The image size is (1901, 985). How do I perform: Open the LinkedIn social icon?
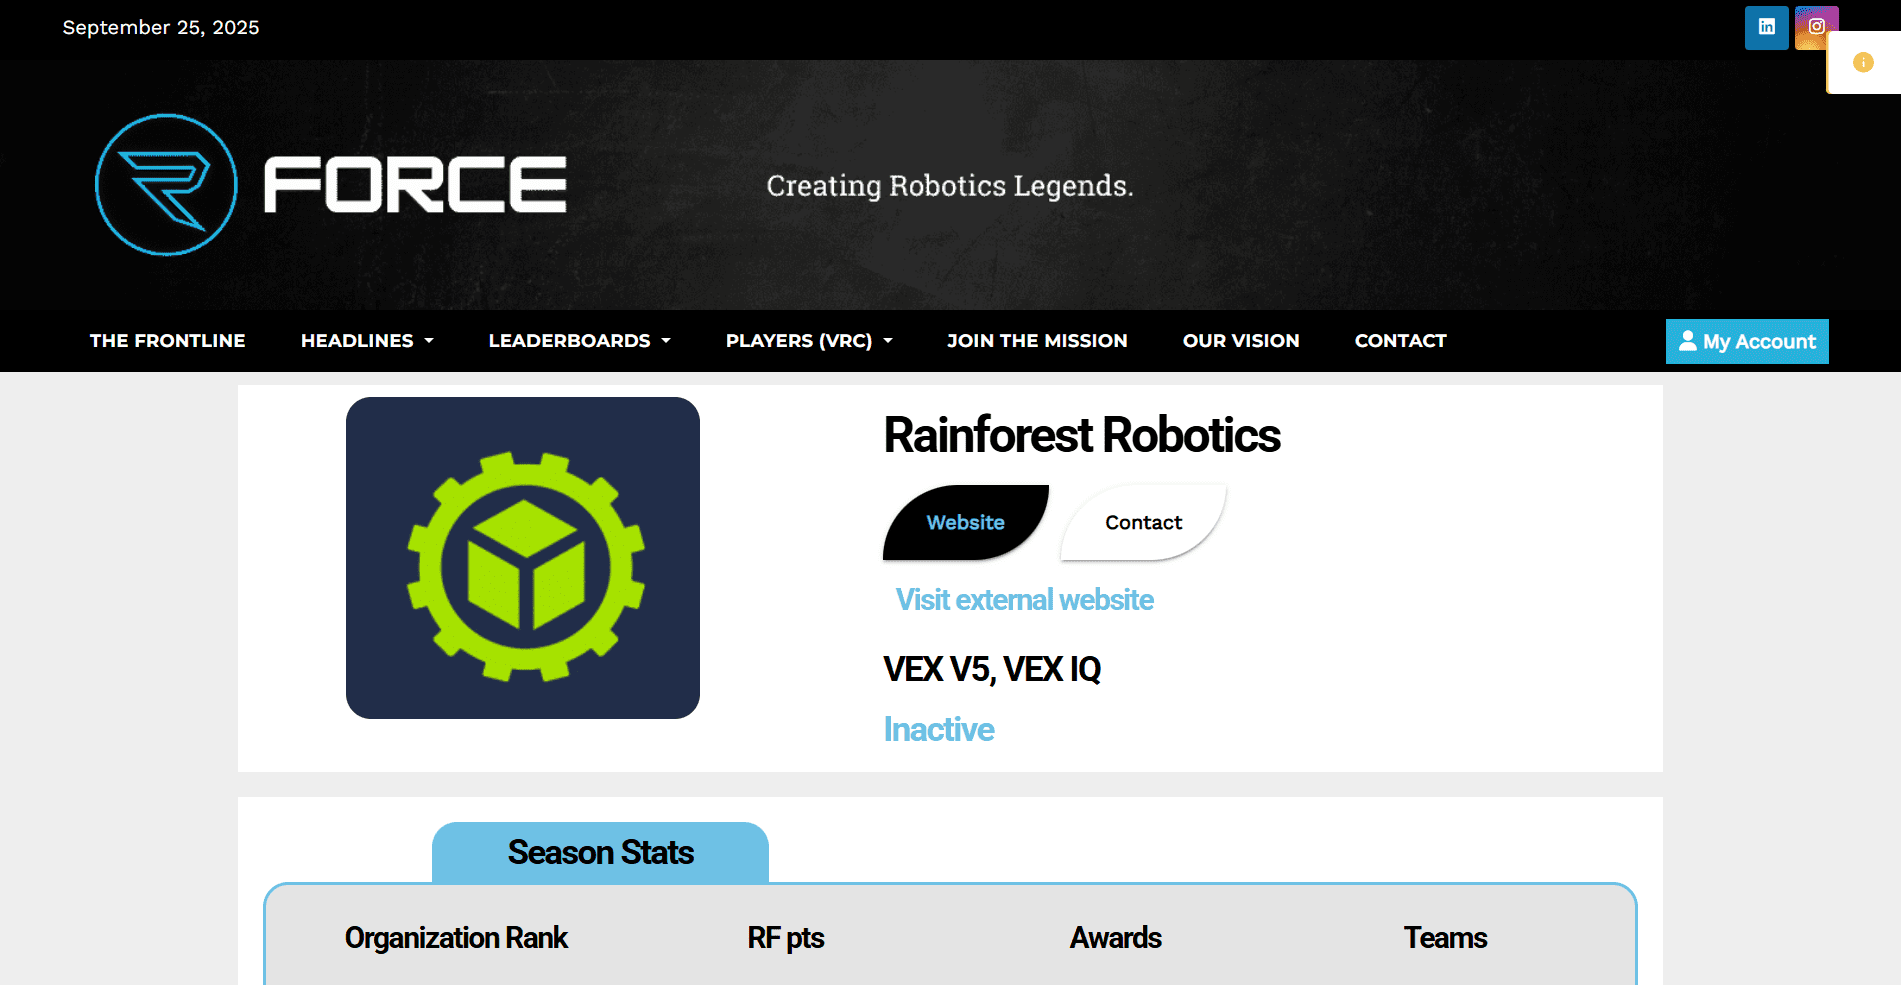[1766, 27]
